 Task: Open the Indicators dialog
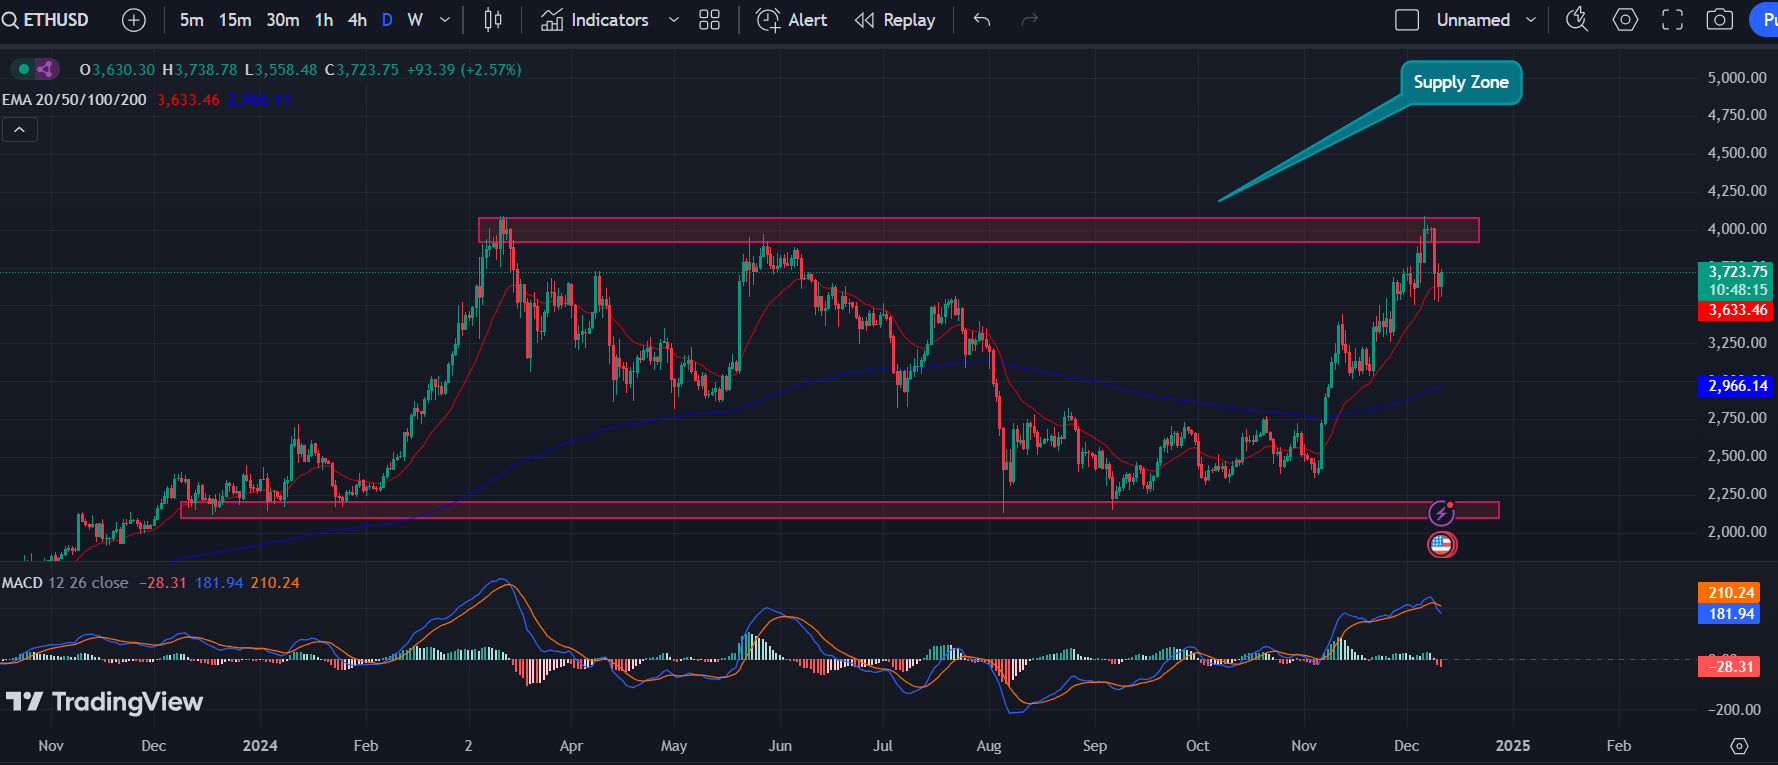(595, 20)
